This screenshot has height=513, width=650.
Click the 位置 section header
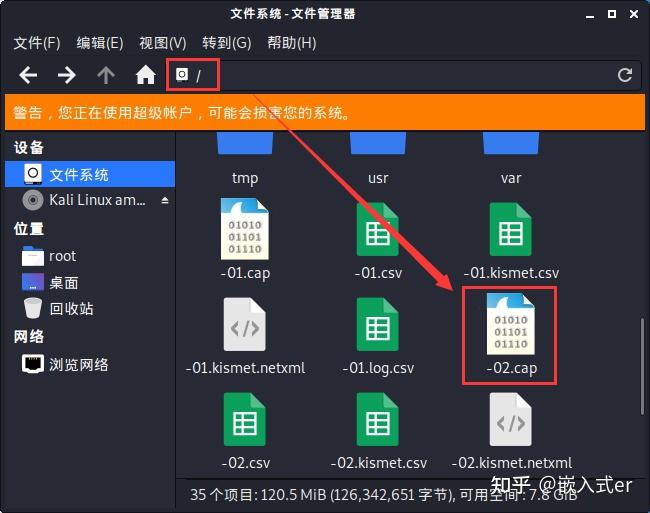click(x=29, y=228)
